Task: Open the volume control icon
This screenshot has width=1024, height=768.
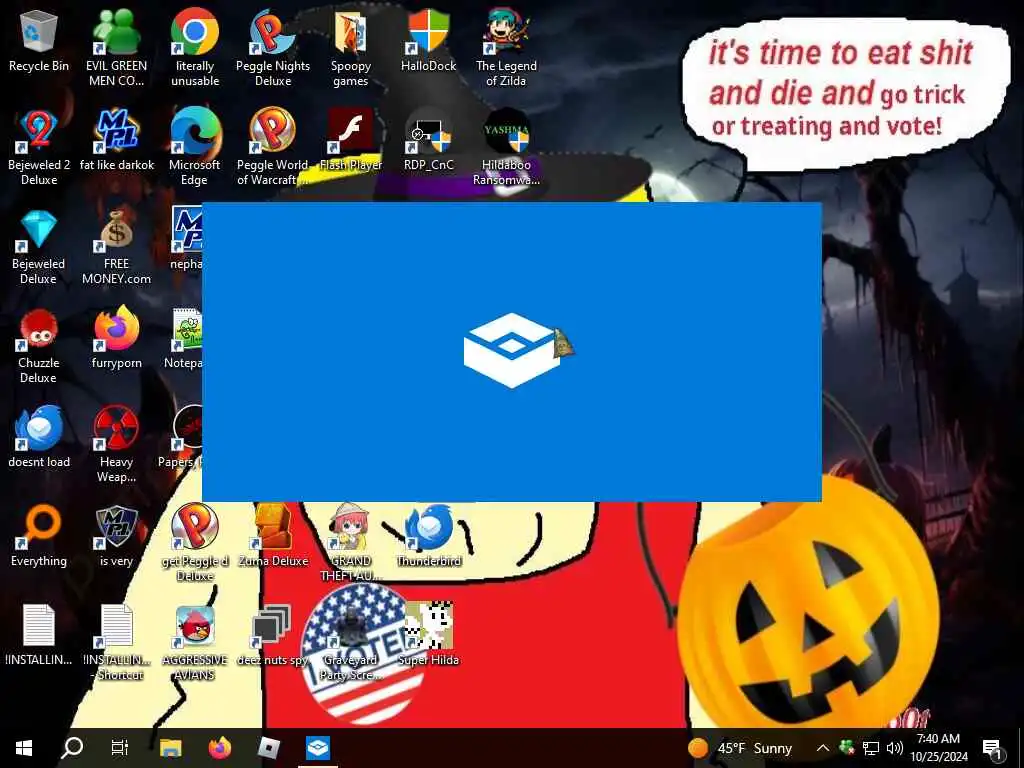Action: 895,748
